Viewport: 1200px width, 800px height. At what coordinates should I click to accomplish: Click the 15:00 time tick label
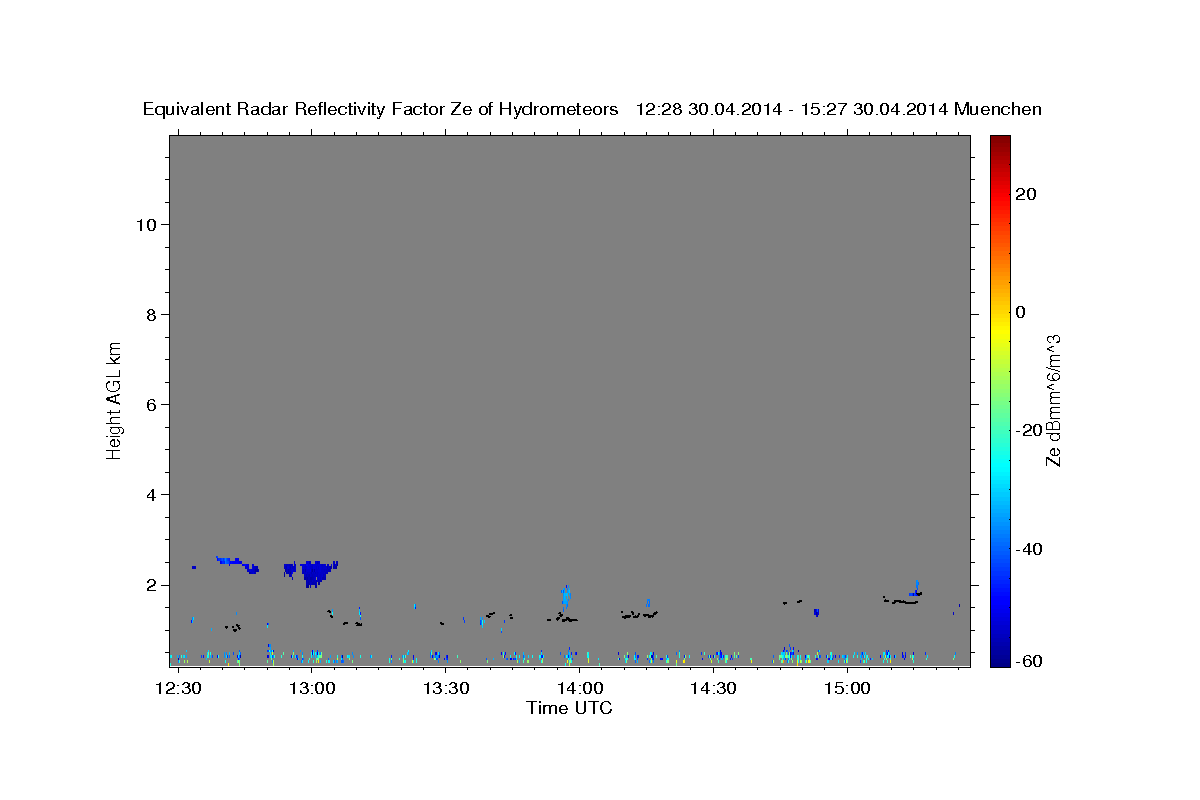click(x=848, y=689)
